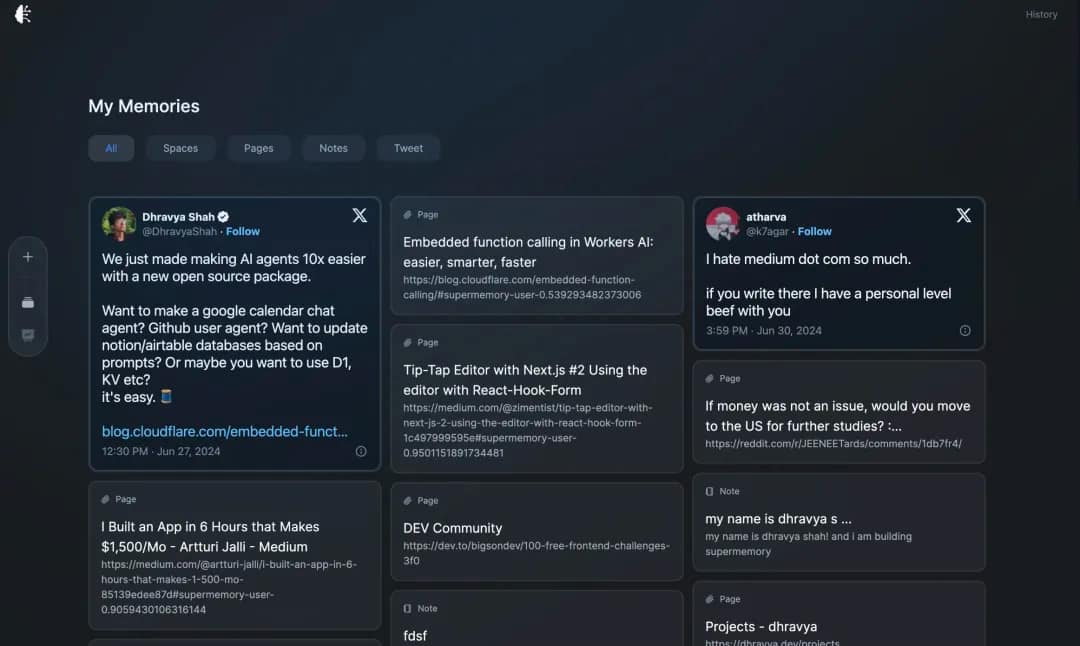Follow Dhravya Shah from the tweet card
The width and height of the screenshot is (1080, 646).
click(x=243, y=231)
